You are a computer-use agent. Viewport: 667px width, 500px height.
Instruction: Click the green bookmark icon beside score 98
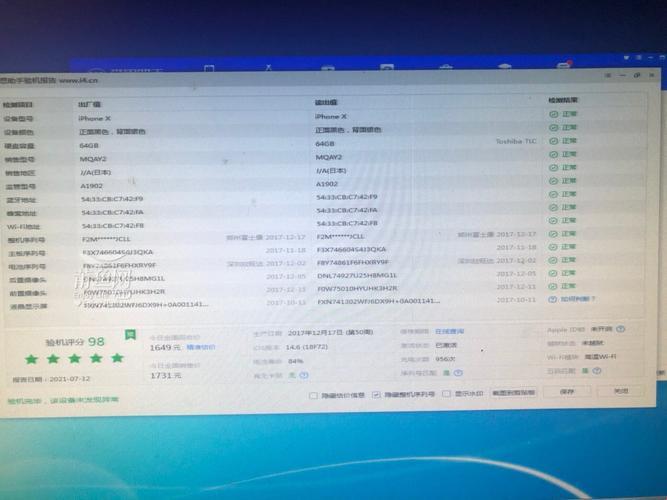click(x=130, y=335)
